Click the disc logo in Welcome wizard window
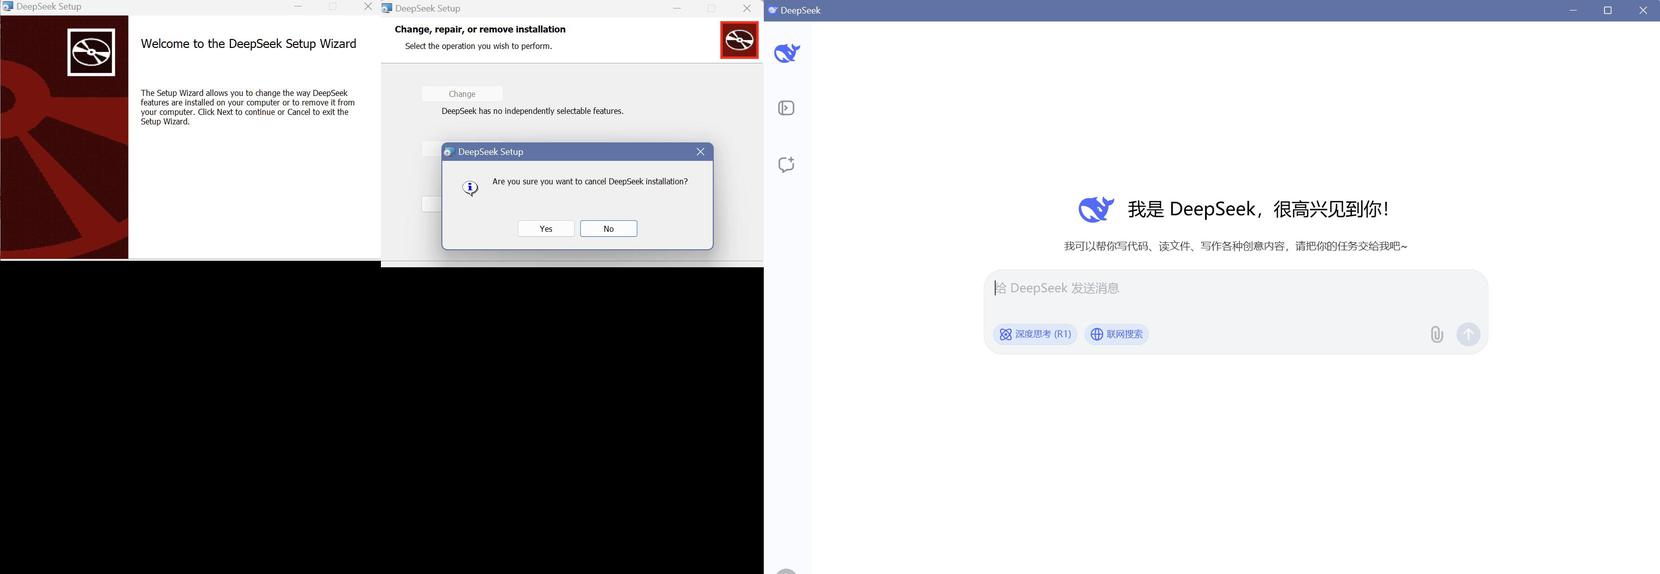Image resolution: width=1660 pixels, height=574 pixels. (x=91, y=52)
